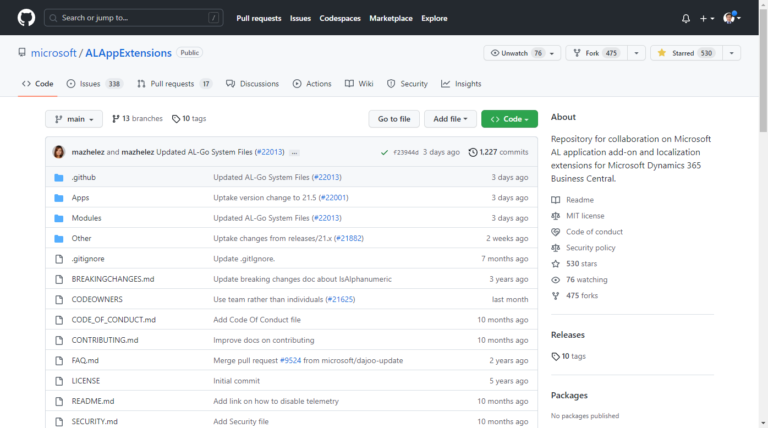Click the commit status checkmark icon

384,152
